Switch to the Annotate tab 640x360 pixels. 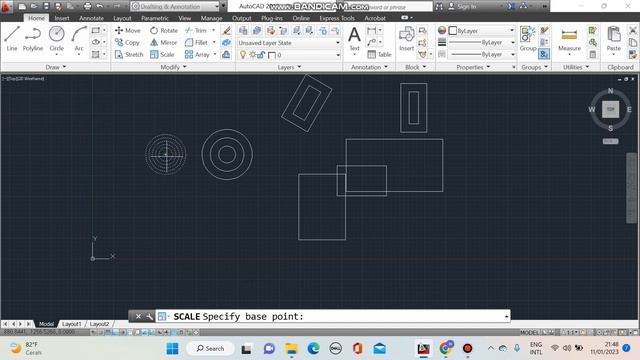[91, 18]
